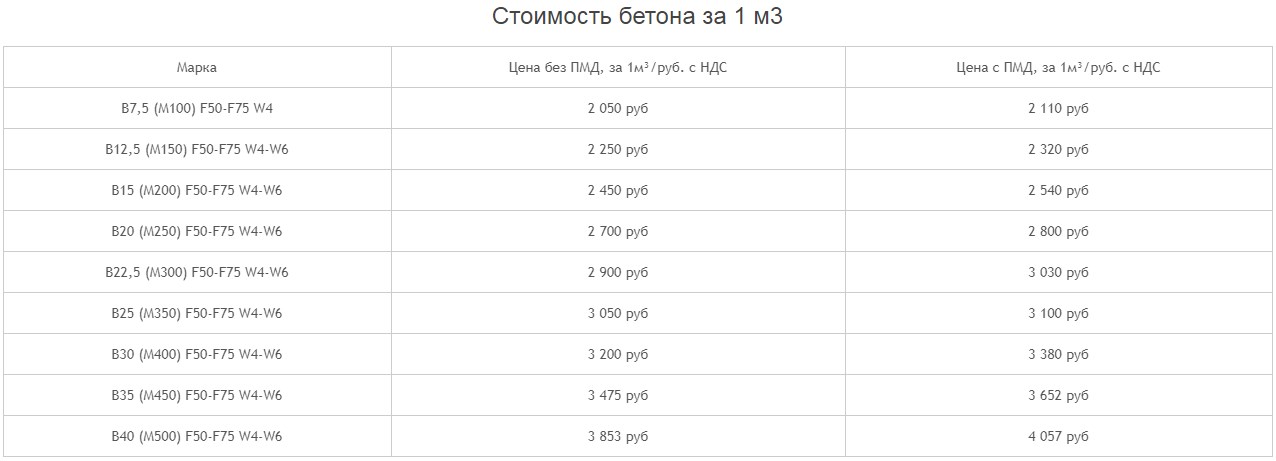Select the 3 030 руб price cell
The height and width of the screenshot is (461, 1276).
click(1058, 272)
